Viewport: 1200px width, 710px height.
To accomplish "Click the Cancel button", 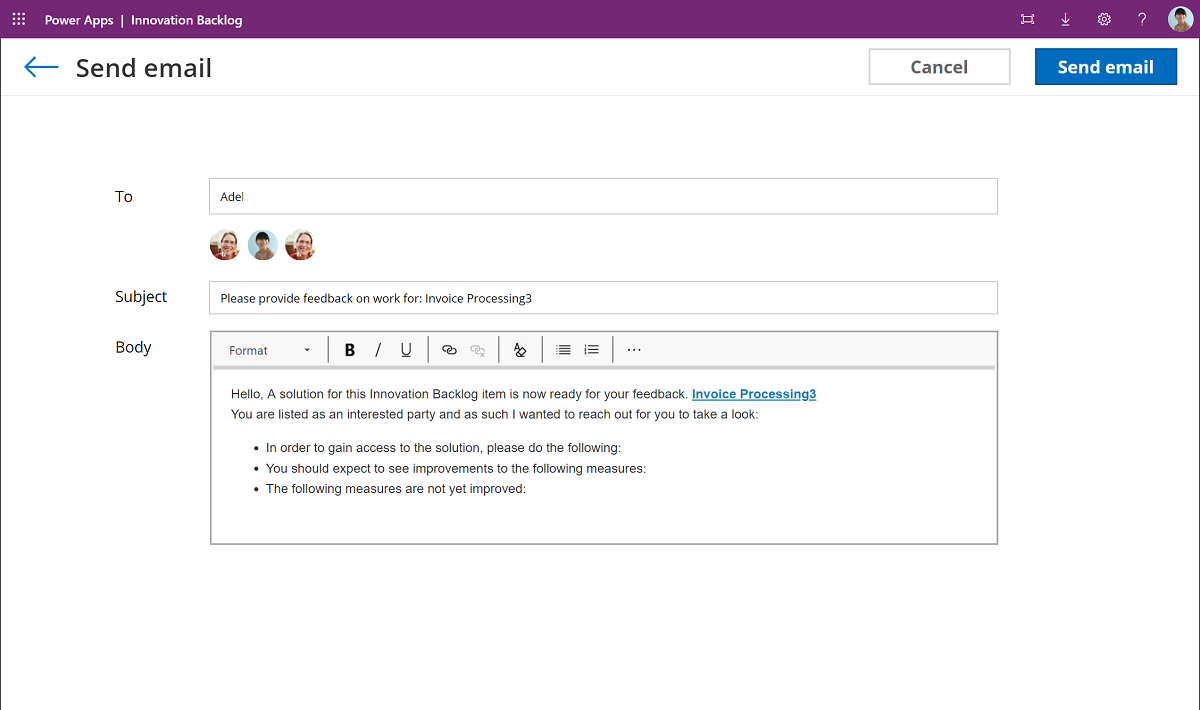I will tap(939, 67).
